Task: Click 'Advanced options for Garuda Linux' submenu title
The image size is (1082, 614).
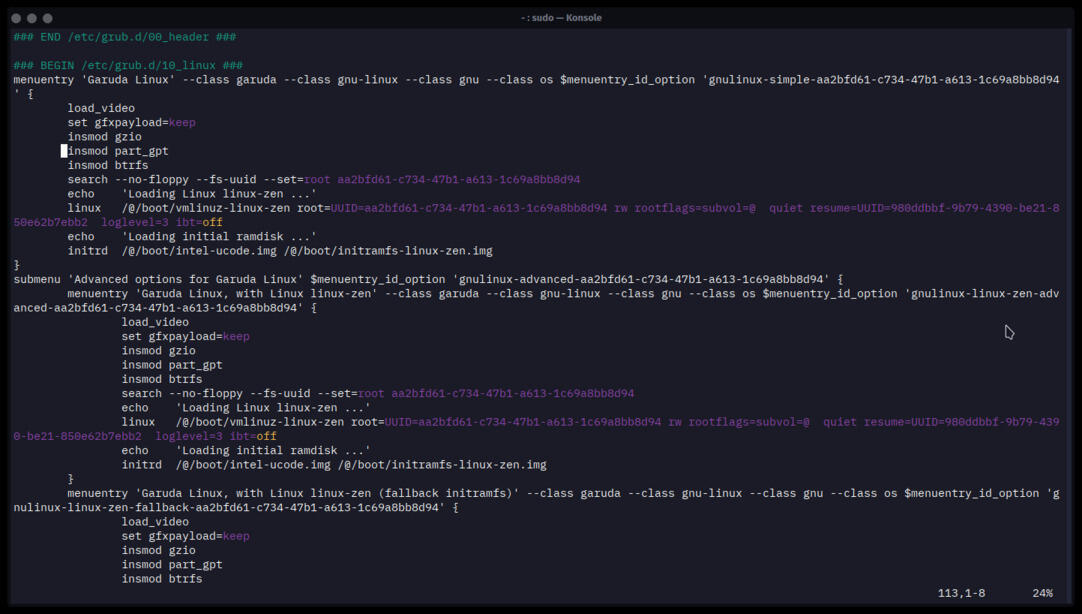Action: tap(188, 280)
